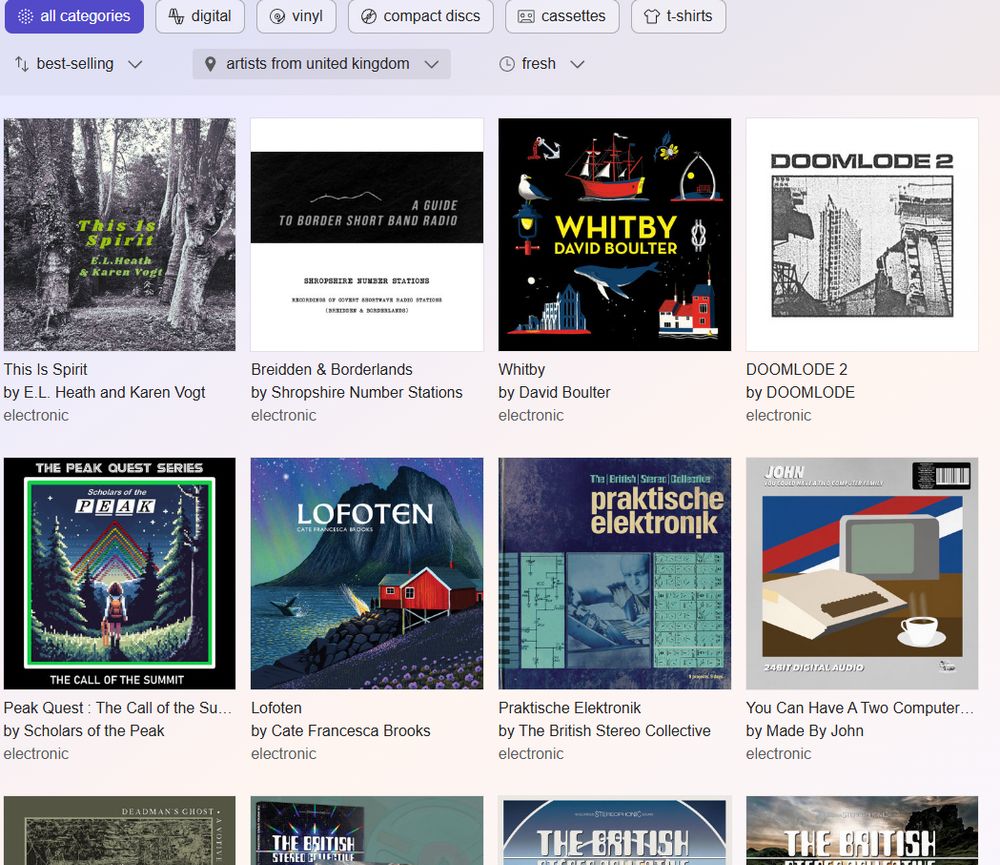This screenshot has height=865, width=1000.
Task: Expand chevron next to fresh
Action: click(x=577, y=64)
